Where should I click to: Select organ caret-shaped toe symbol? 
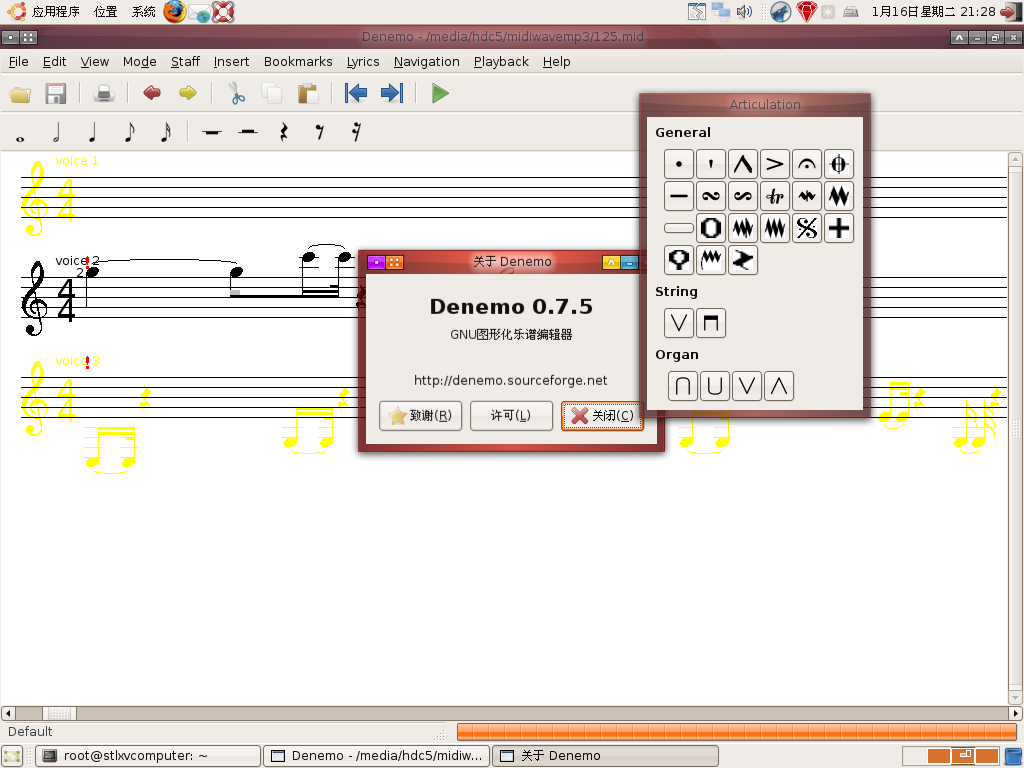tap(778, 386)
